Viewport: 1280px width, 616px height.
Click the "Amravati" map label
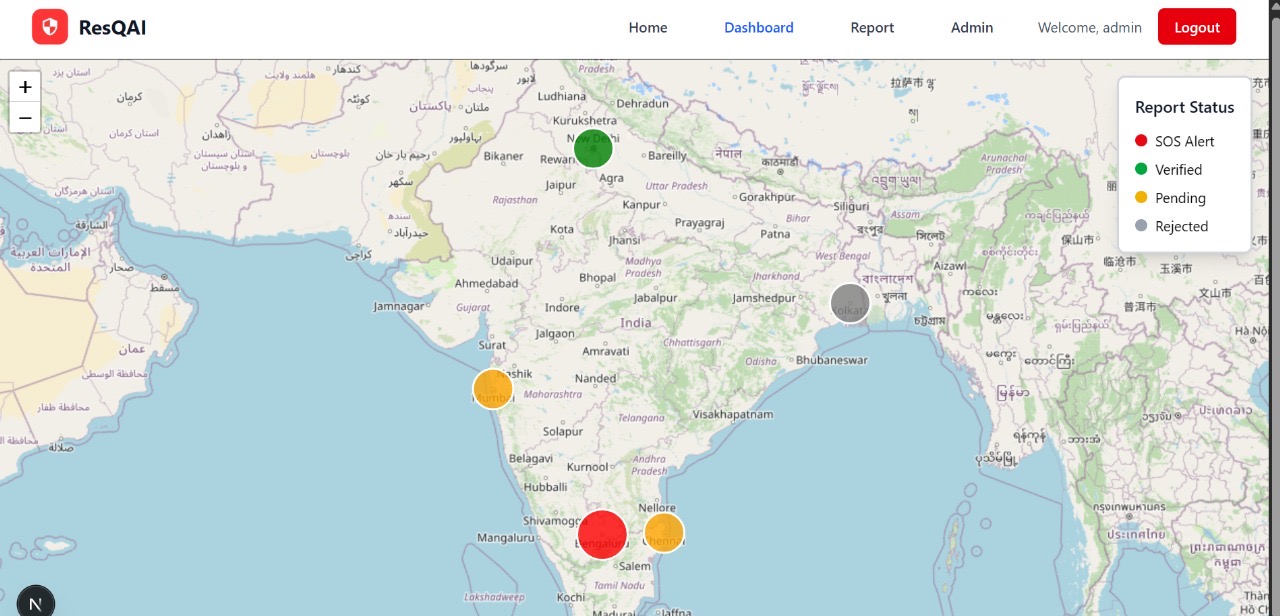coord(606,351)
